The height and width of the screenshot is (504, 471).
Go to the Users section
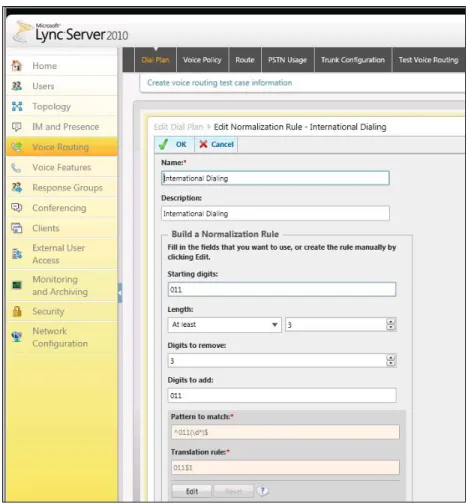(43, 86)
